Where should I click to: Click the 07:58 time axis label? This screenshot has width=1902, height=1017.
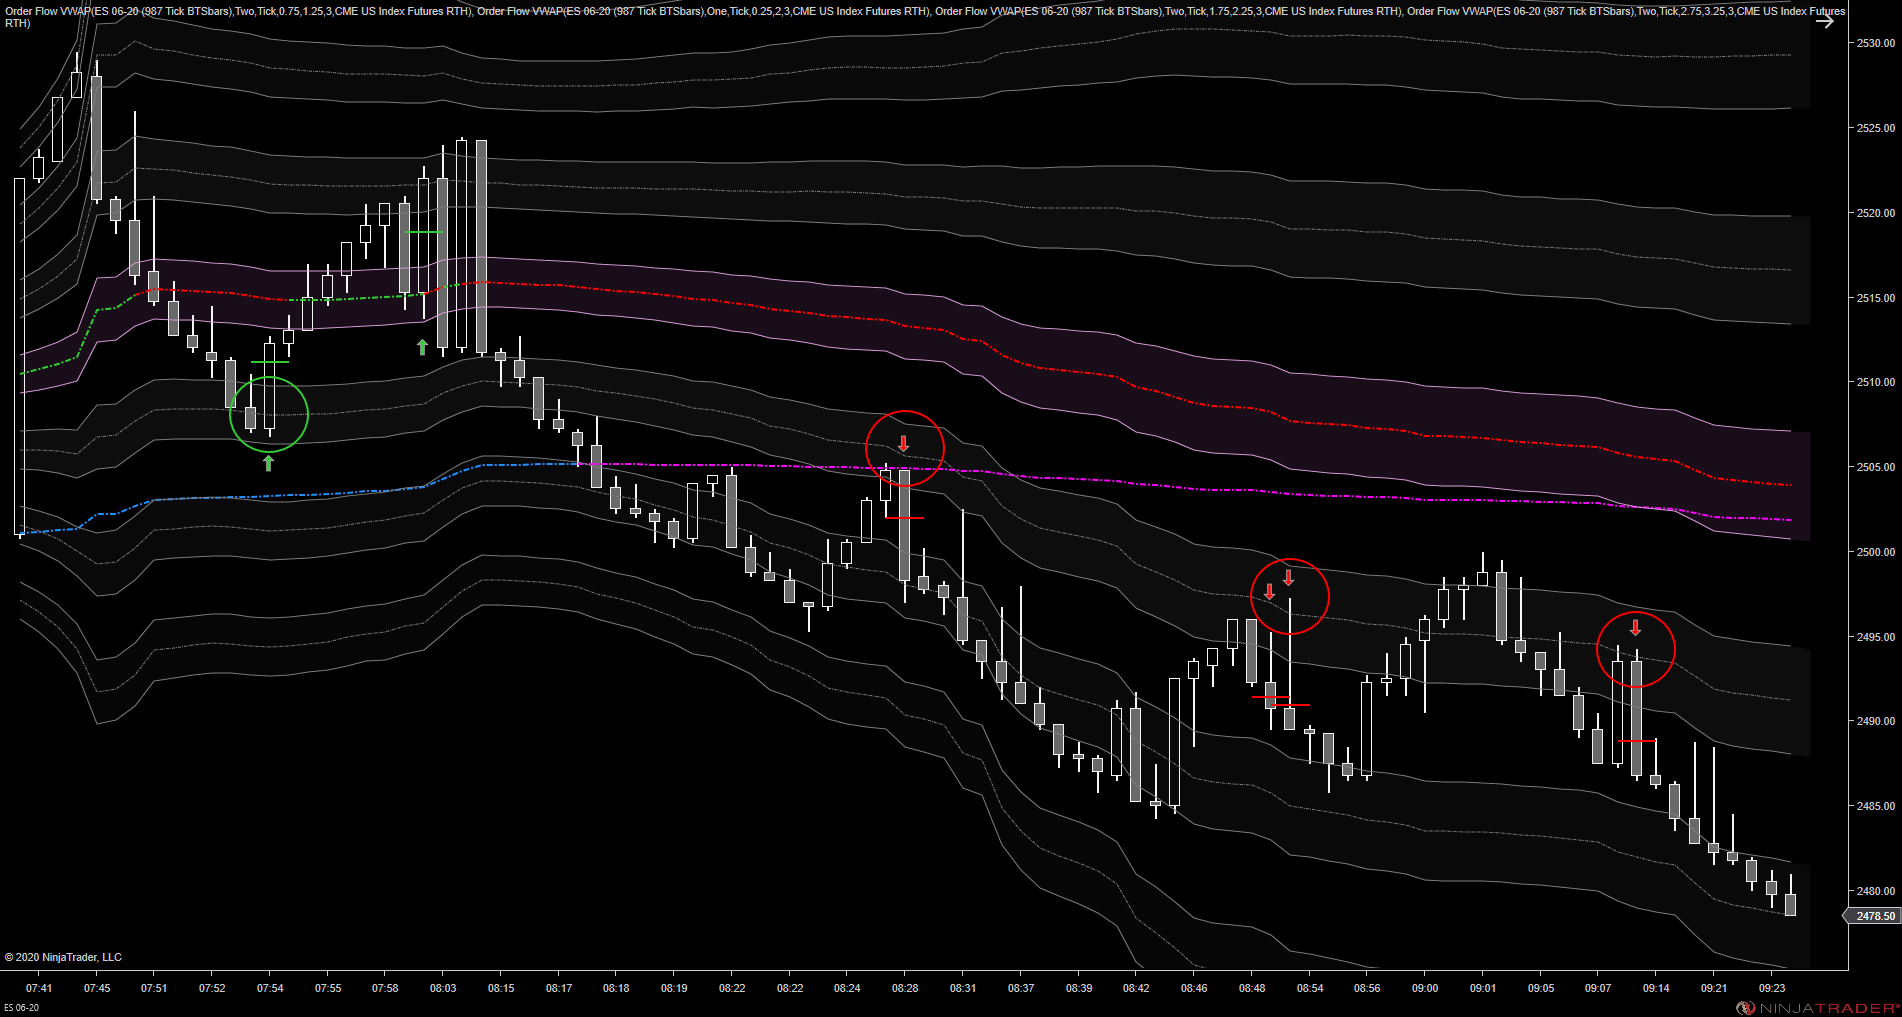(x=385, y=988)
